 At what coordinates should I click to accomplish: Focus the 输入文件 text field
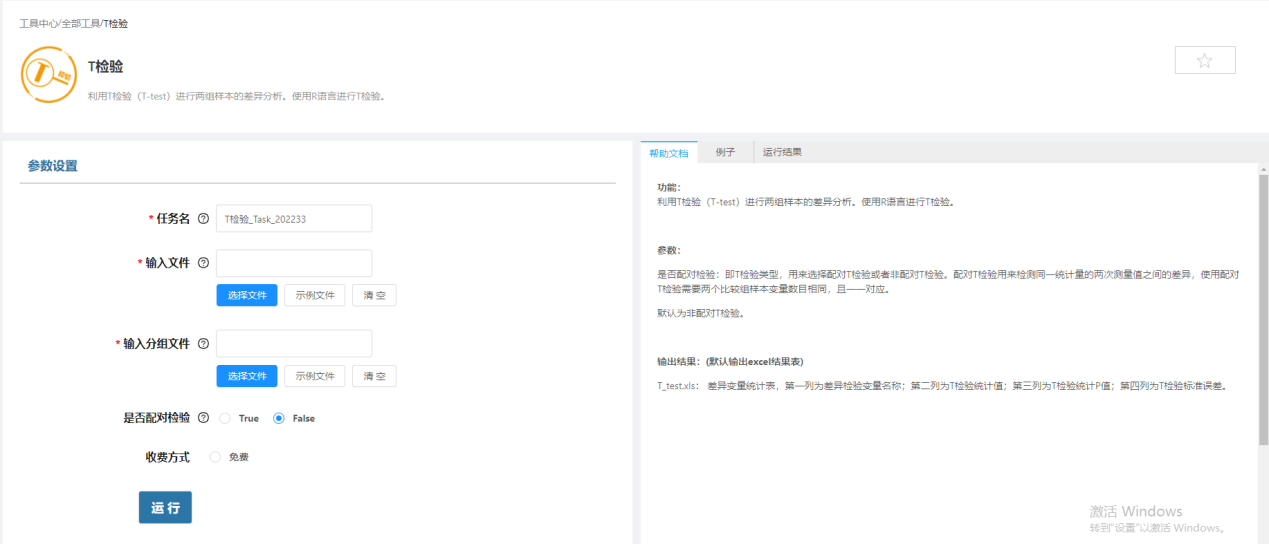click(294, 263)
